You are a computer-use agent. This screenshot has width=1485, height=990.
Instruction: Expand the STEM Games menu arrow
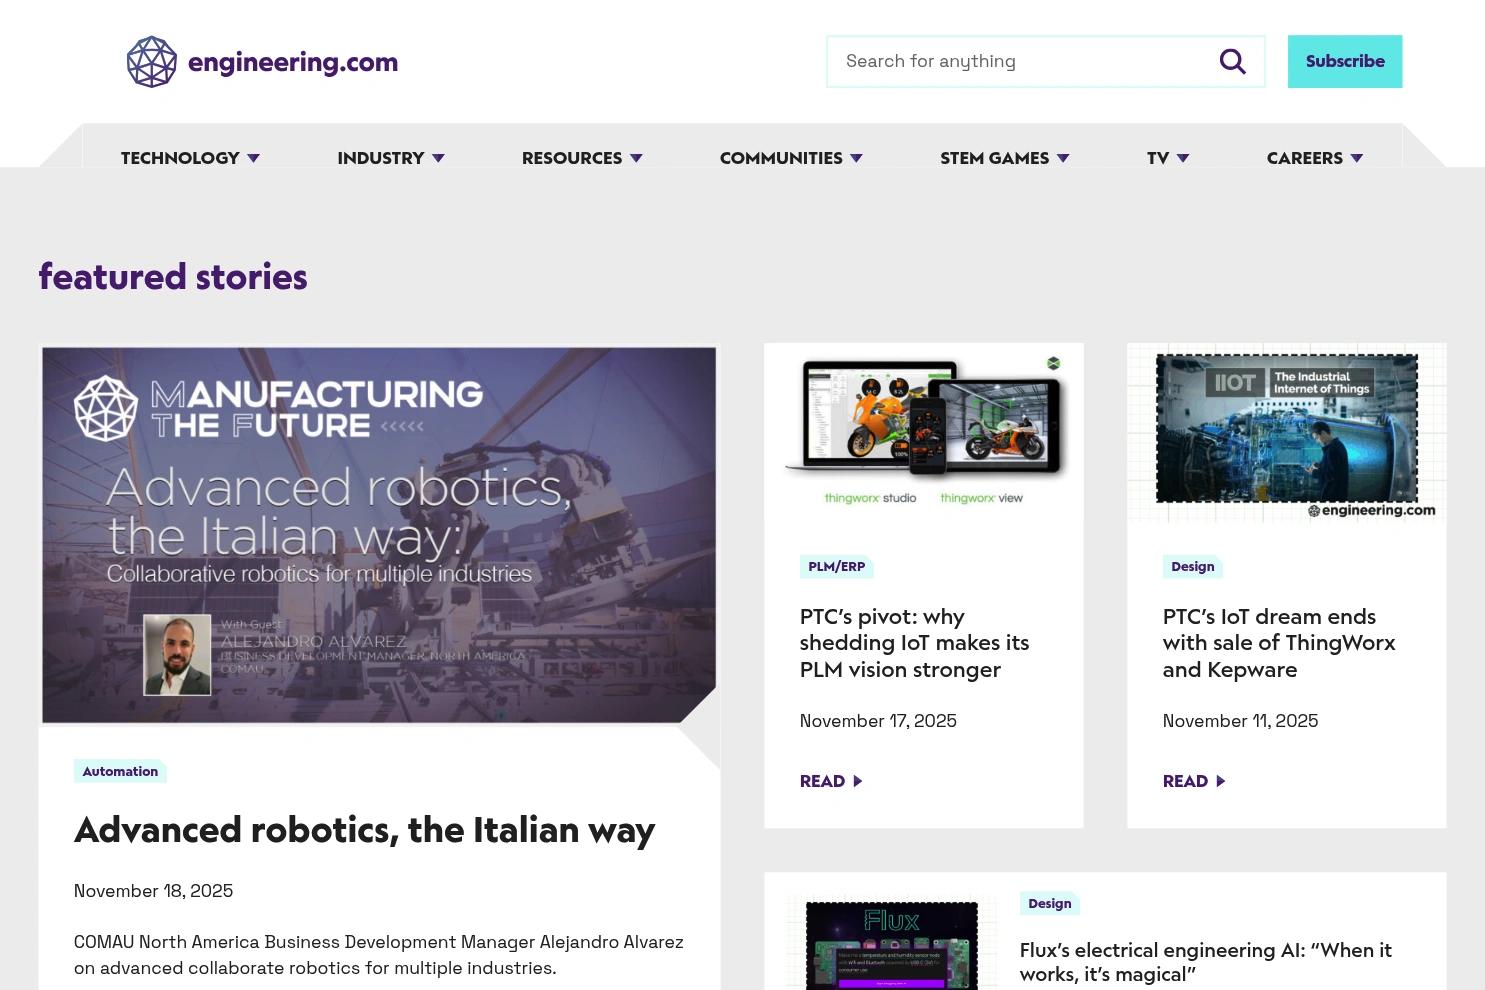pyautogui.click(x=1063, y=158)
